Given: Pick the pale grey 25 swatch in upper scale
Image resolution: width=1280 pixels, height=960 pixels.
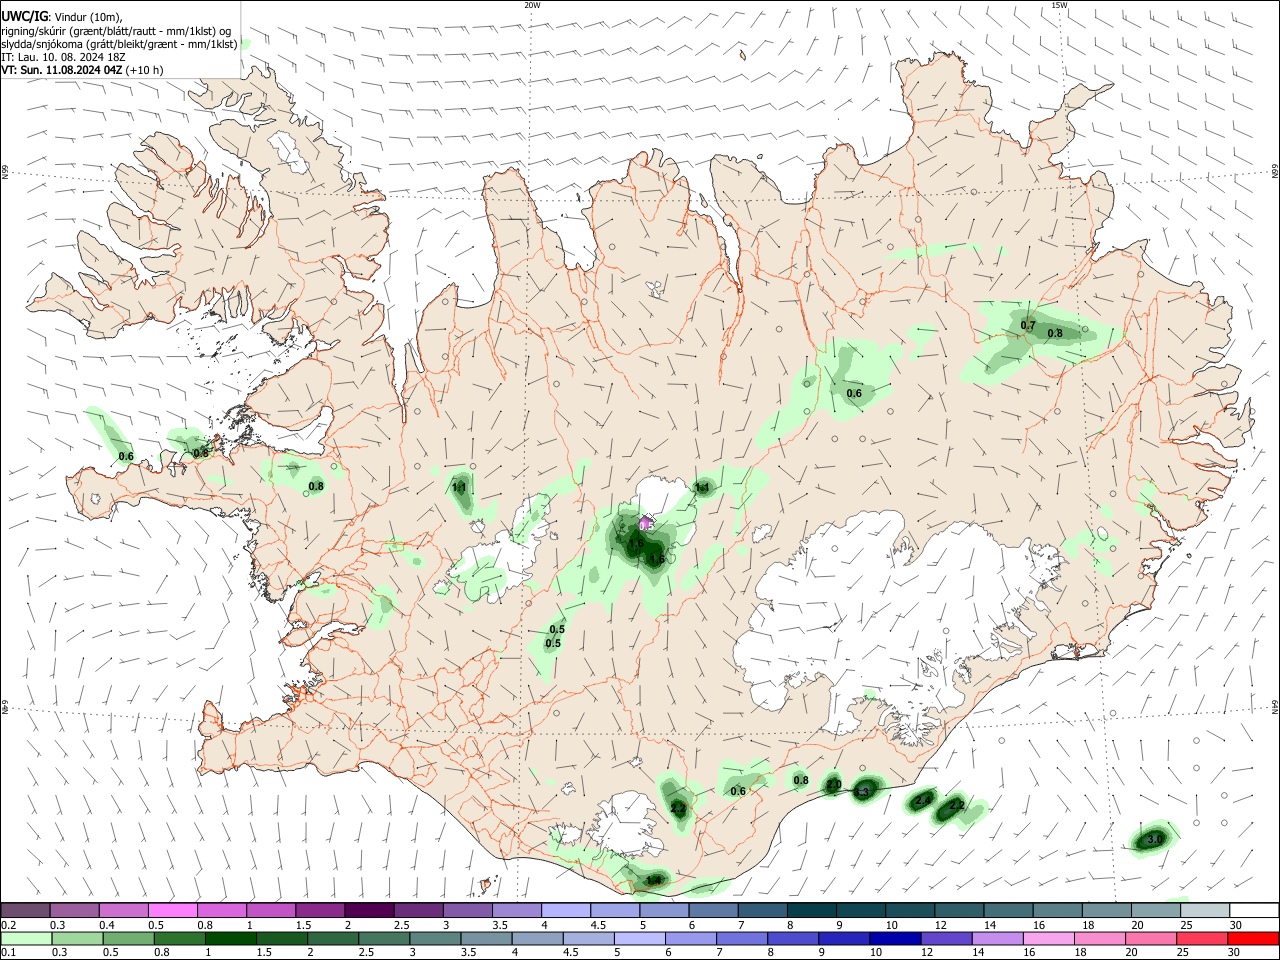Looking at the screenshot, I should point(1206,910).
